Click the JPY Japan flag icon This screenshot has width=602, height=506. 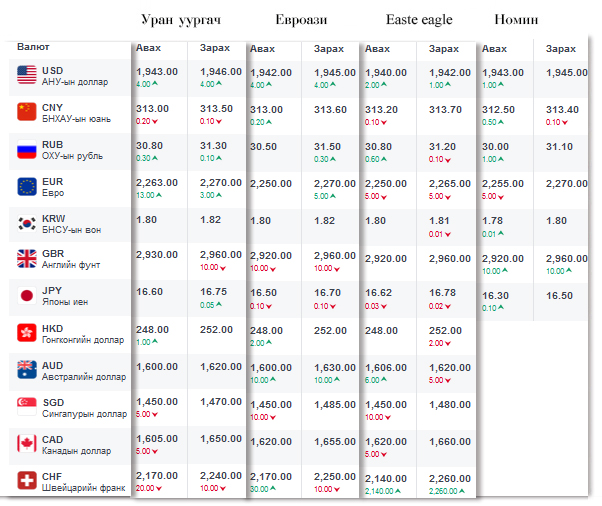(27, 296)
